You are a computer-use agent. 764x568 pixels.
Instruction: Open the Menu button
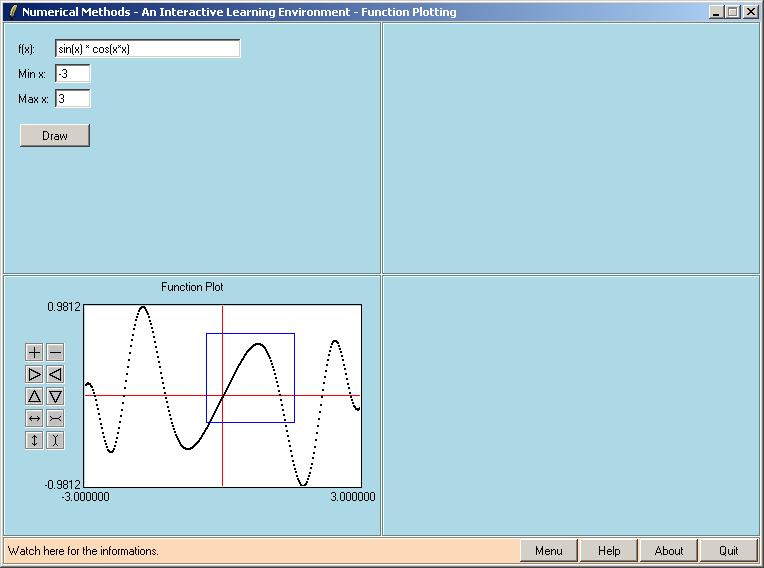[549, 550]
